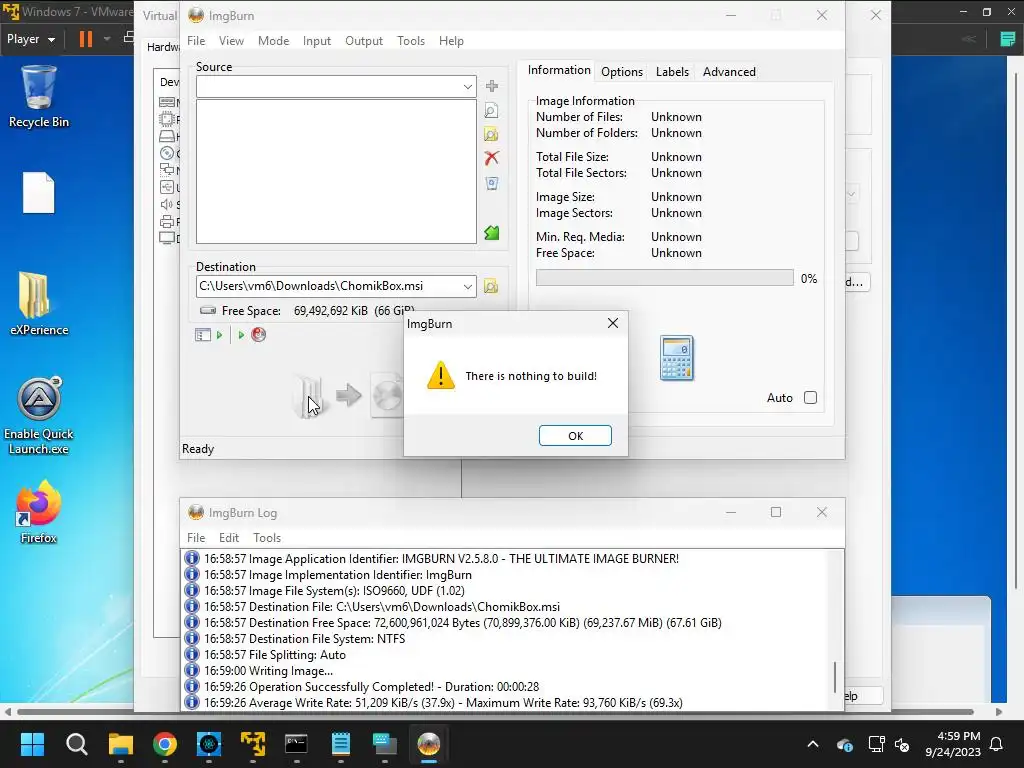
Task: Click VMware notes icon at top right
Action: 1008,39
